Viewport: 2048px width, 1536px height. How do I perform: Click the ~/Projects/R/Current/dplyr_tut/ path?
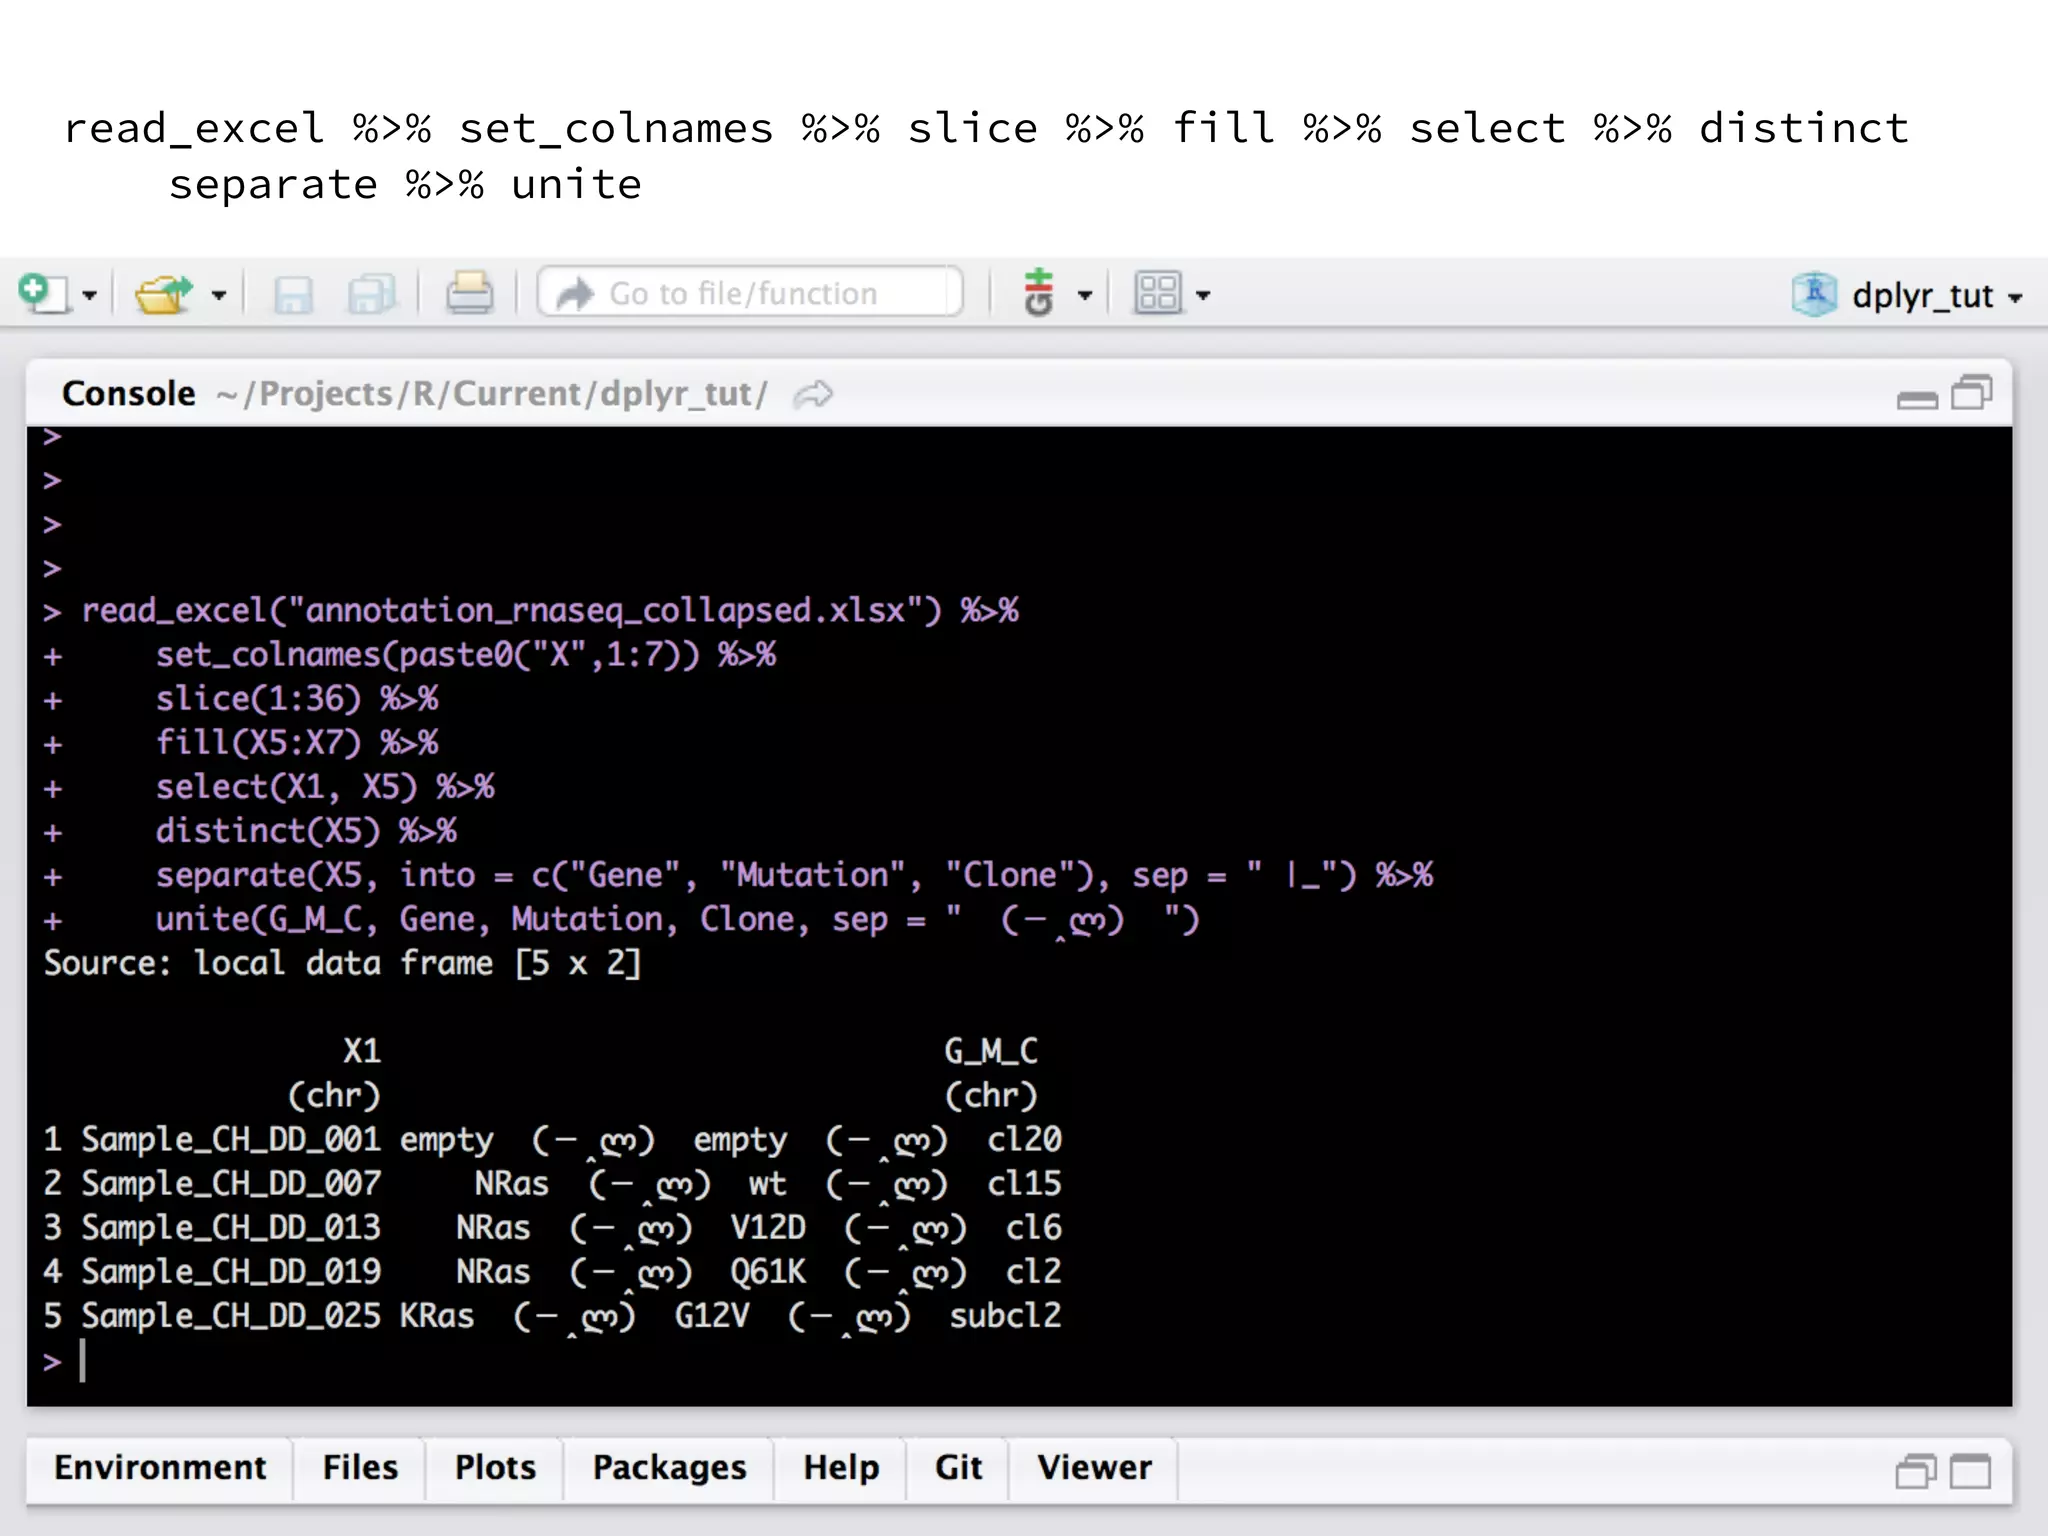[492, 395]
